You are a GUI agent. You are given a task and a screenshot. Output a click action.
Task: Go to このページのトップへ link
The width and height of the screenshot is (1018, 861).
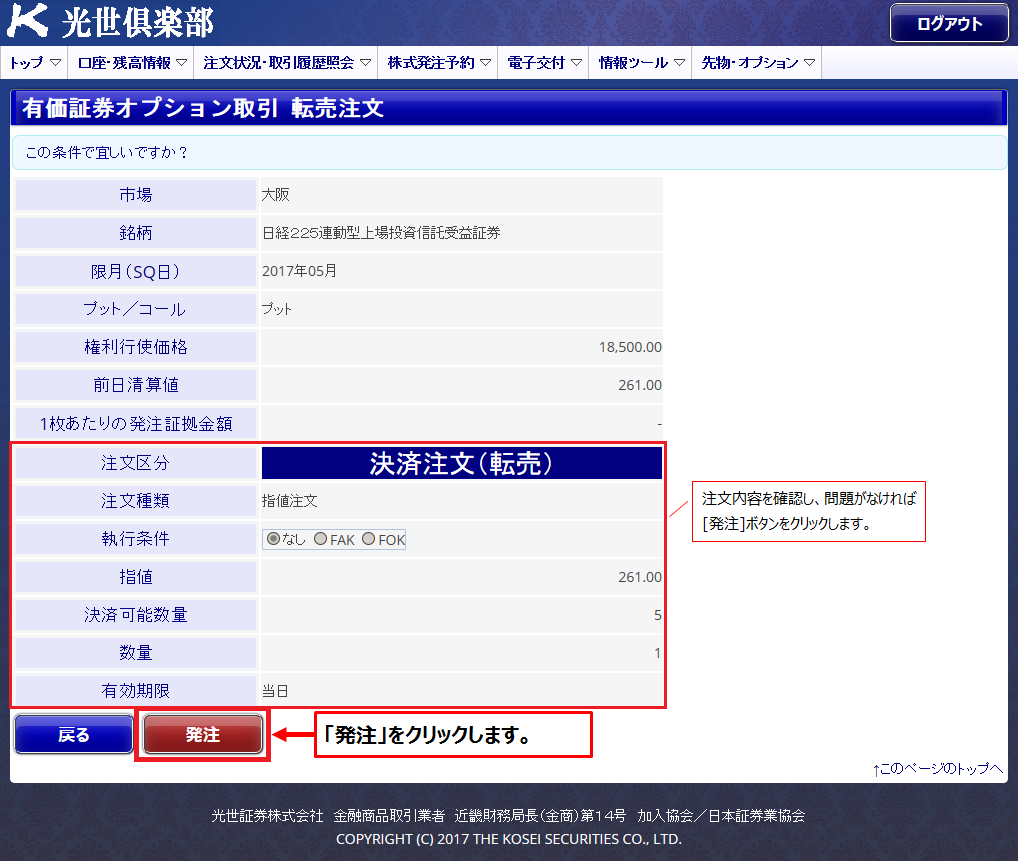(937, 769)
